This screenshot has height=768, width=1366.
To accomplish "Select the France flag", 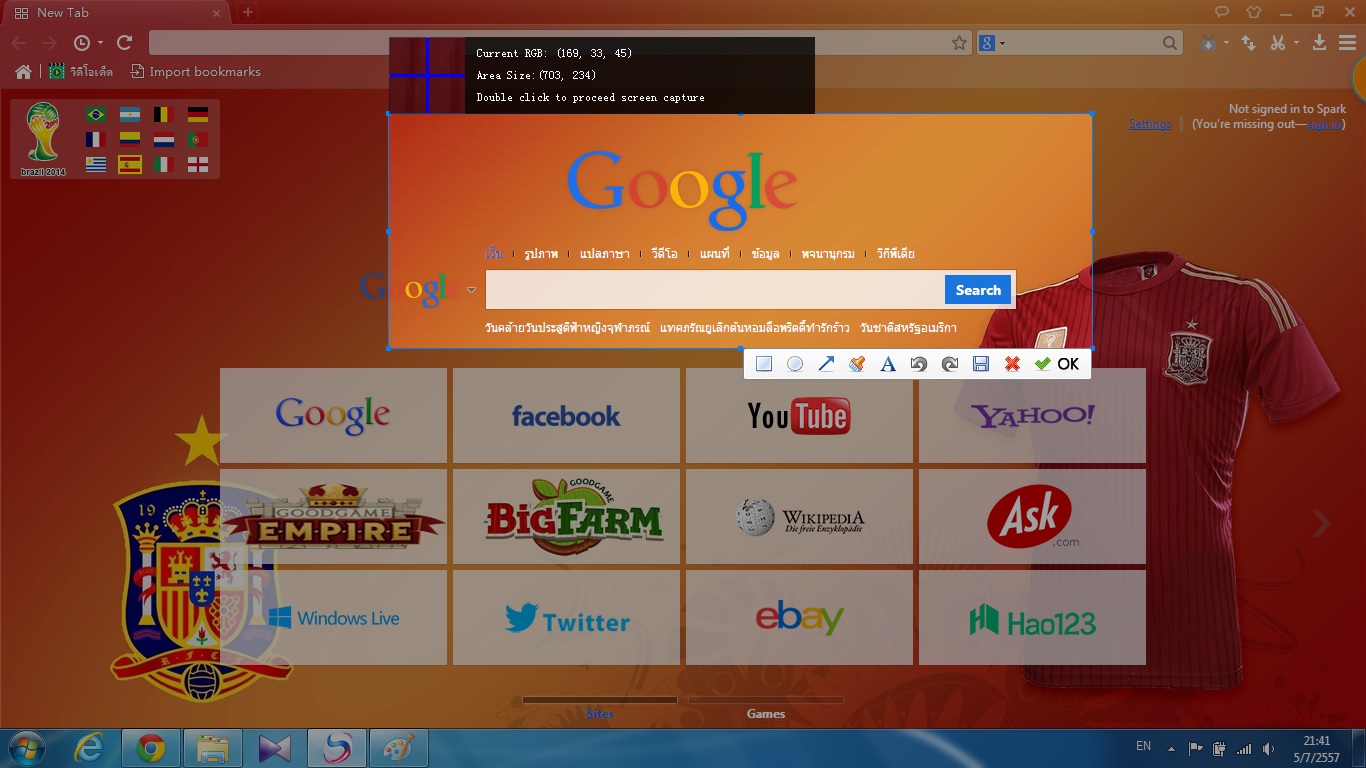I will 96,140.
